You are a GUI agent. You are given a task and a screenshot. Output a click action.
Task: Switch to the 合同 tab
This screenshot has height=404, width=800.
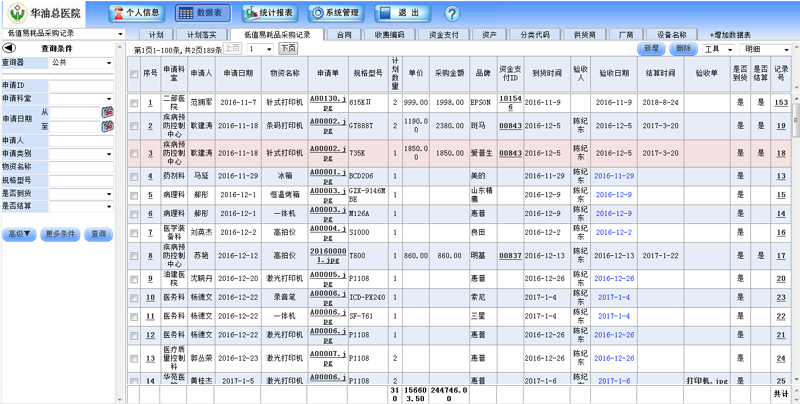[344, 35]
